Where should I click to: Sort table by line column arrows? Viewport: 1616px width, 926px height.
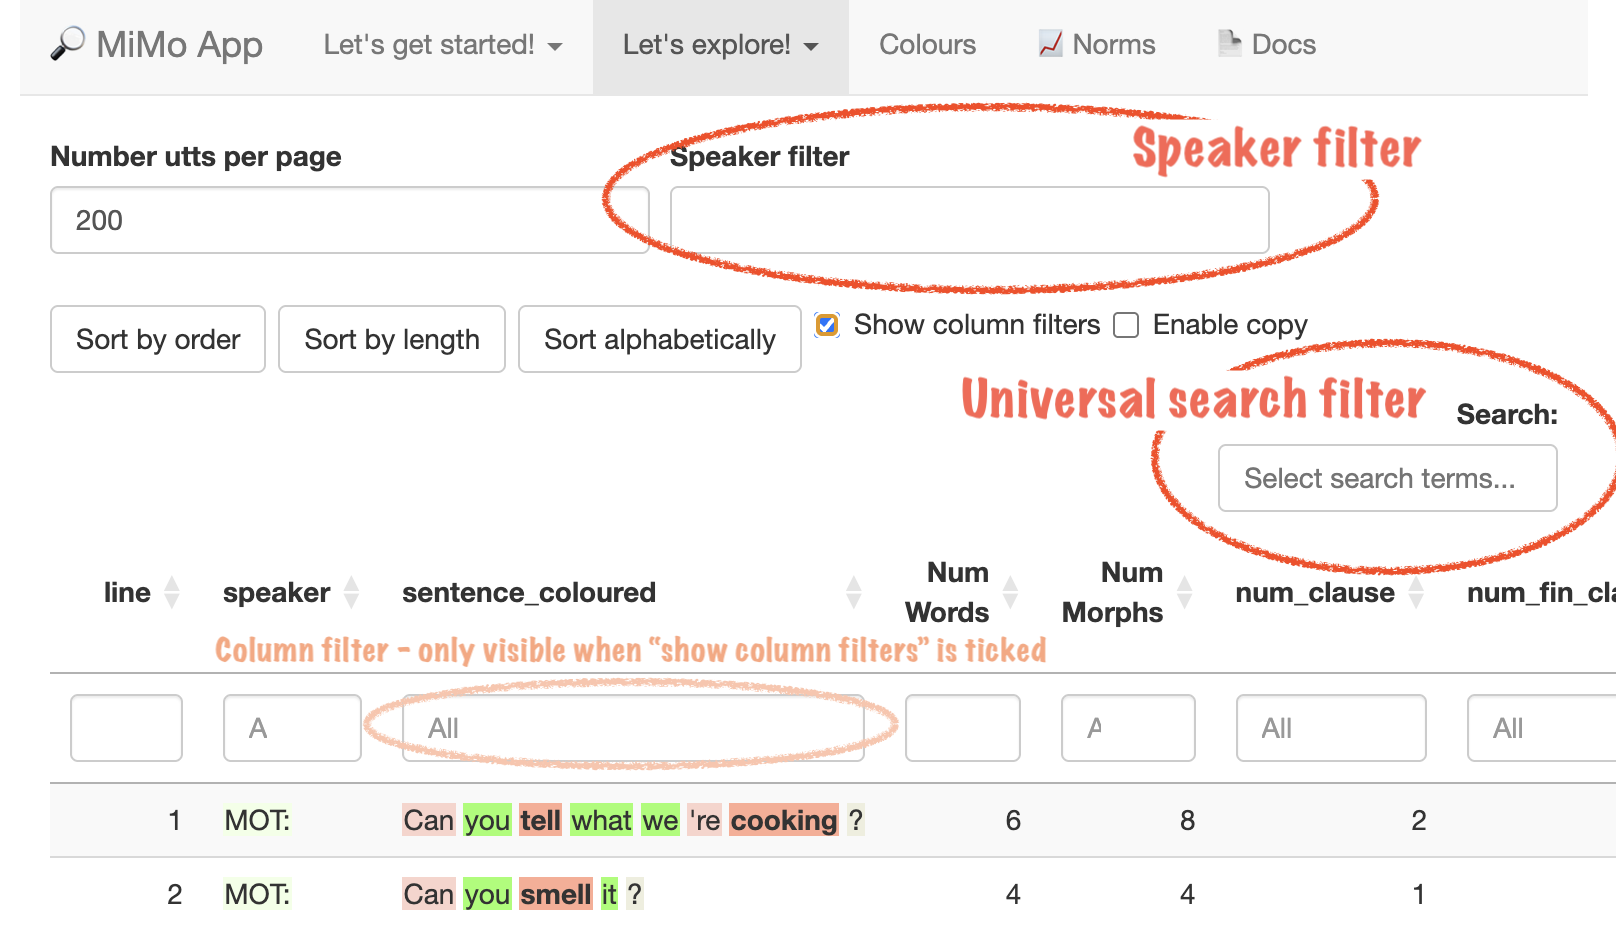(x=172, y=592)
